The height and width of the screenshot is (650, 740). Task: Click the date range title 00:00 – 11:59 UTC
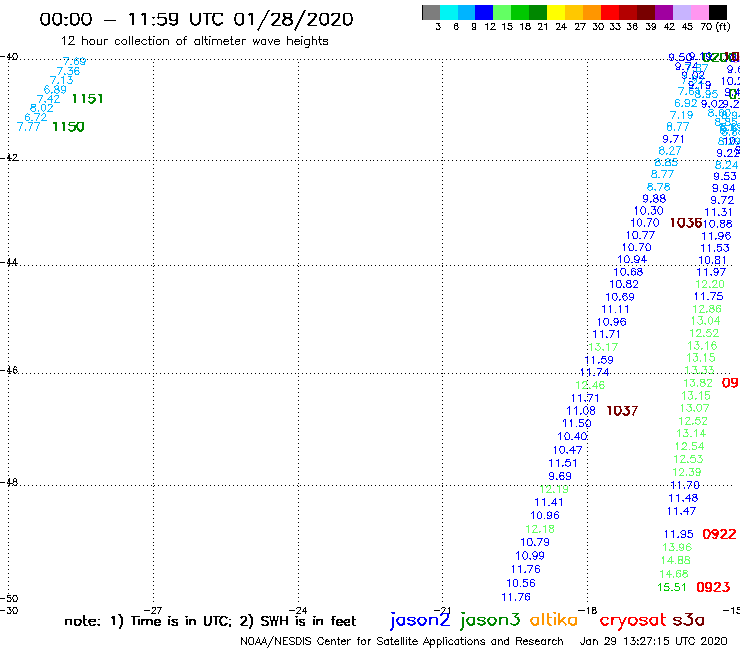(x=196, y=19)
